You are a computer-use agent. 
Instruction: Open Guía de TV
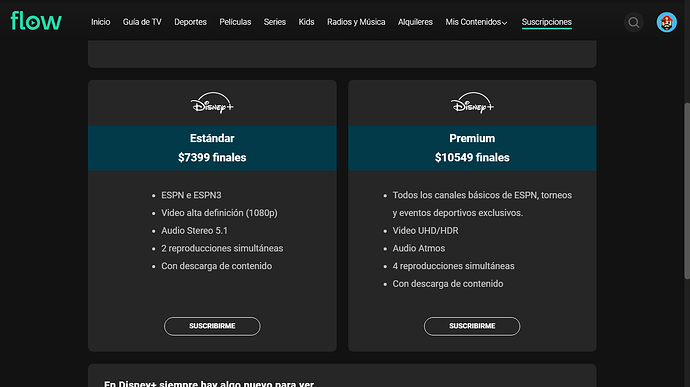pyautogui.click(x=142, y=22)
